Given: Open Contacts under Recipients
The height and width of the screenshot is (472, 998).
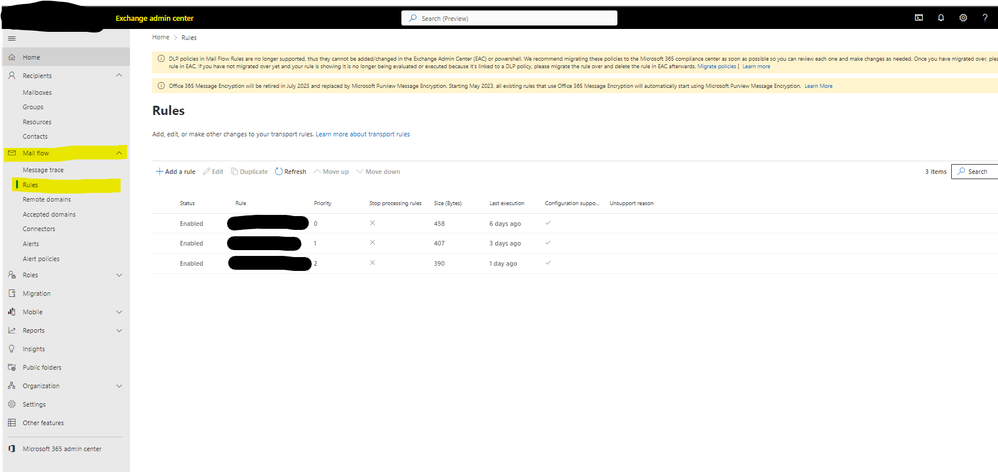Looking at the screenshot, I should (x=35, y=136).
